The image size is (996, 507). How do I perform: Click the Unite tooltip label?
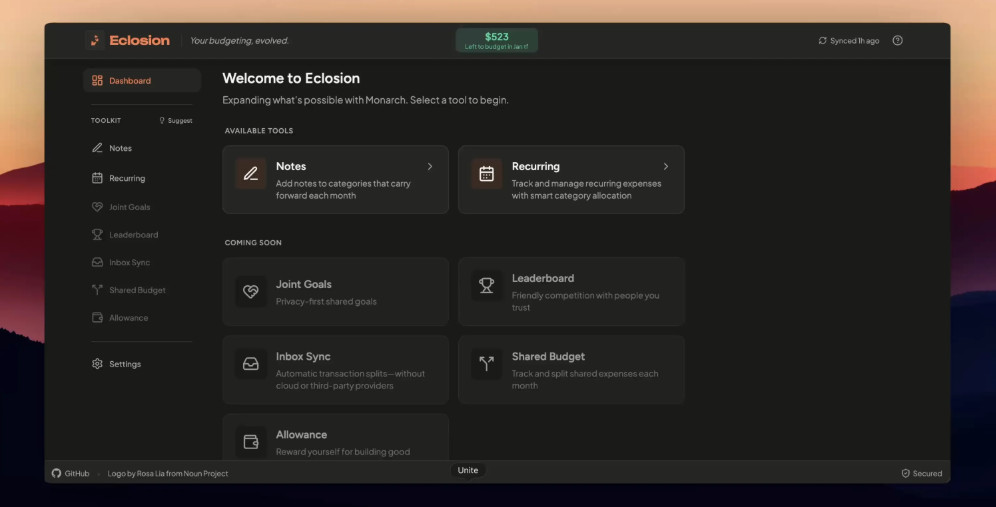tap(468, 470)
